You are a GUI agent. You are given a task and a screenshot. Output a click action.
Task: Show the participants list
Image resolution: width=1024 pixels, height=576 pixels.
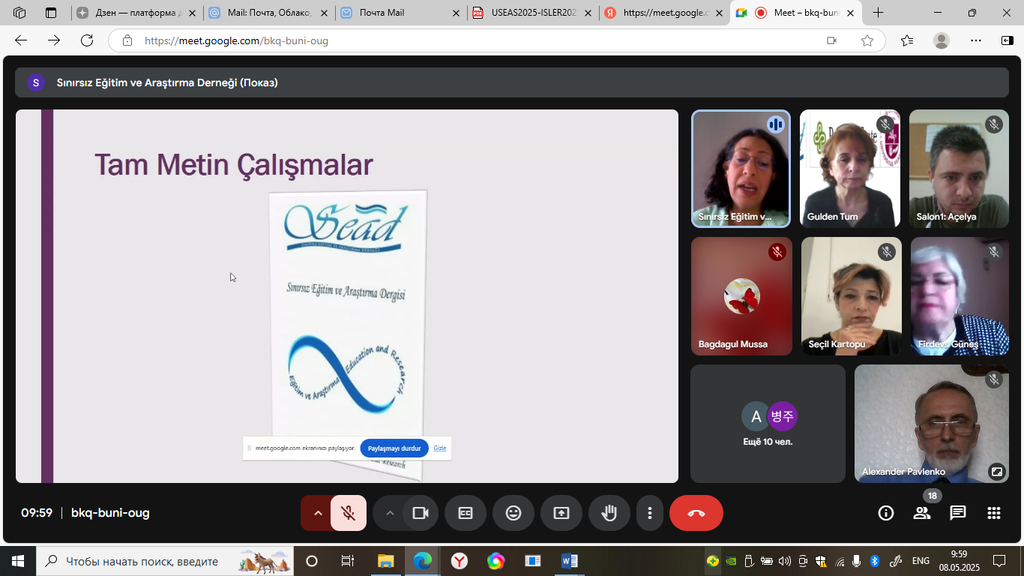(921, 513)
